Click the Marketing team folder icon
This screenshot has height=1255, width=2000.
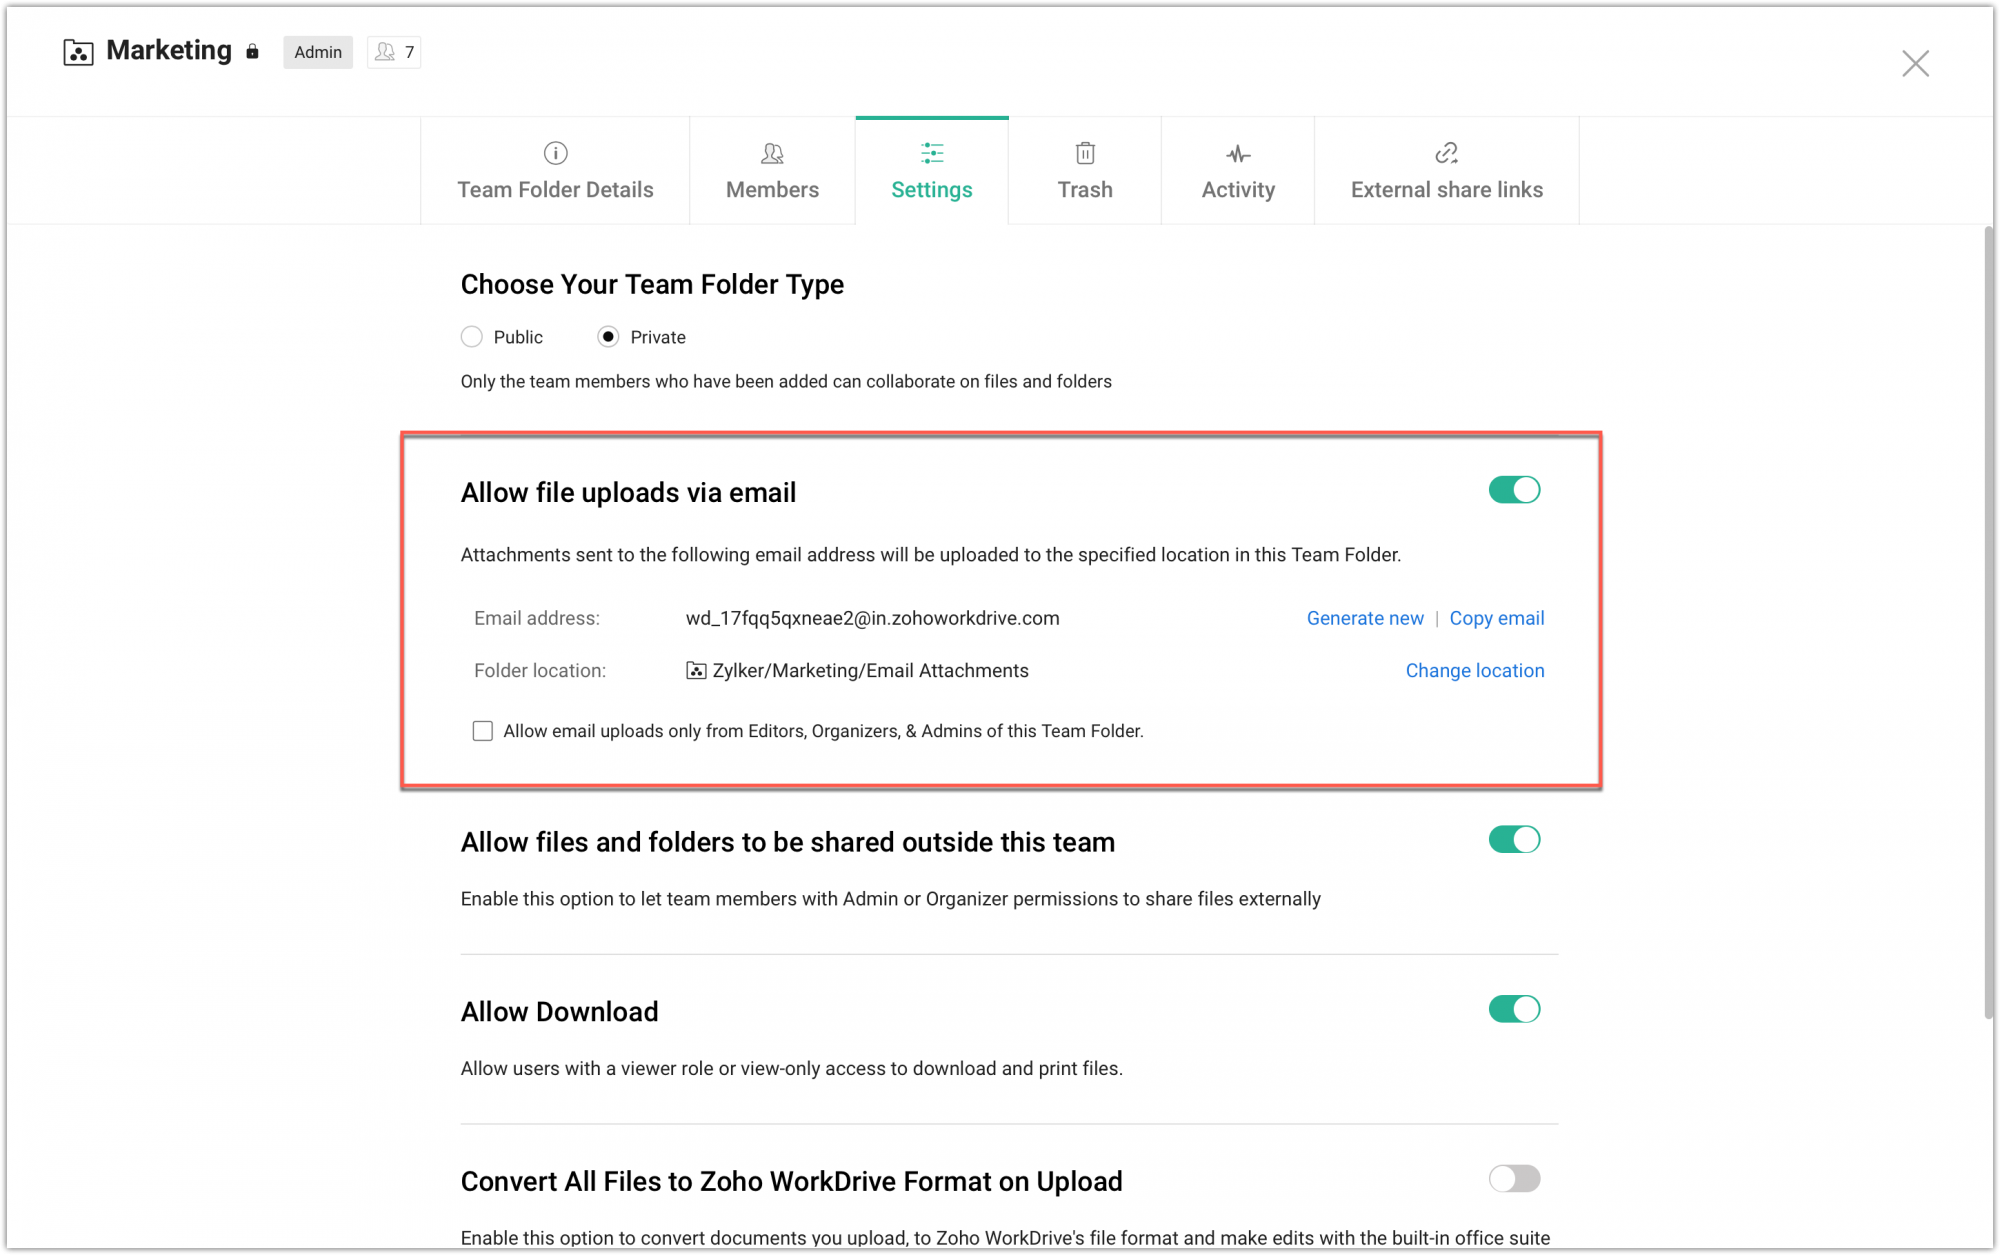pos(78,51)
